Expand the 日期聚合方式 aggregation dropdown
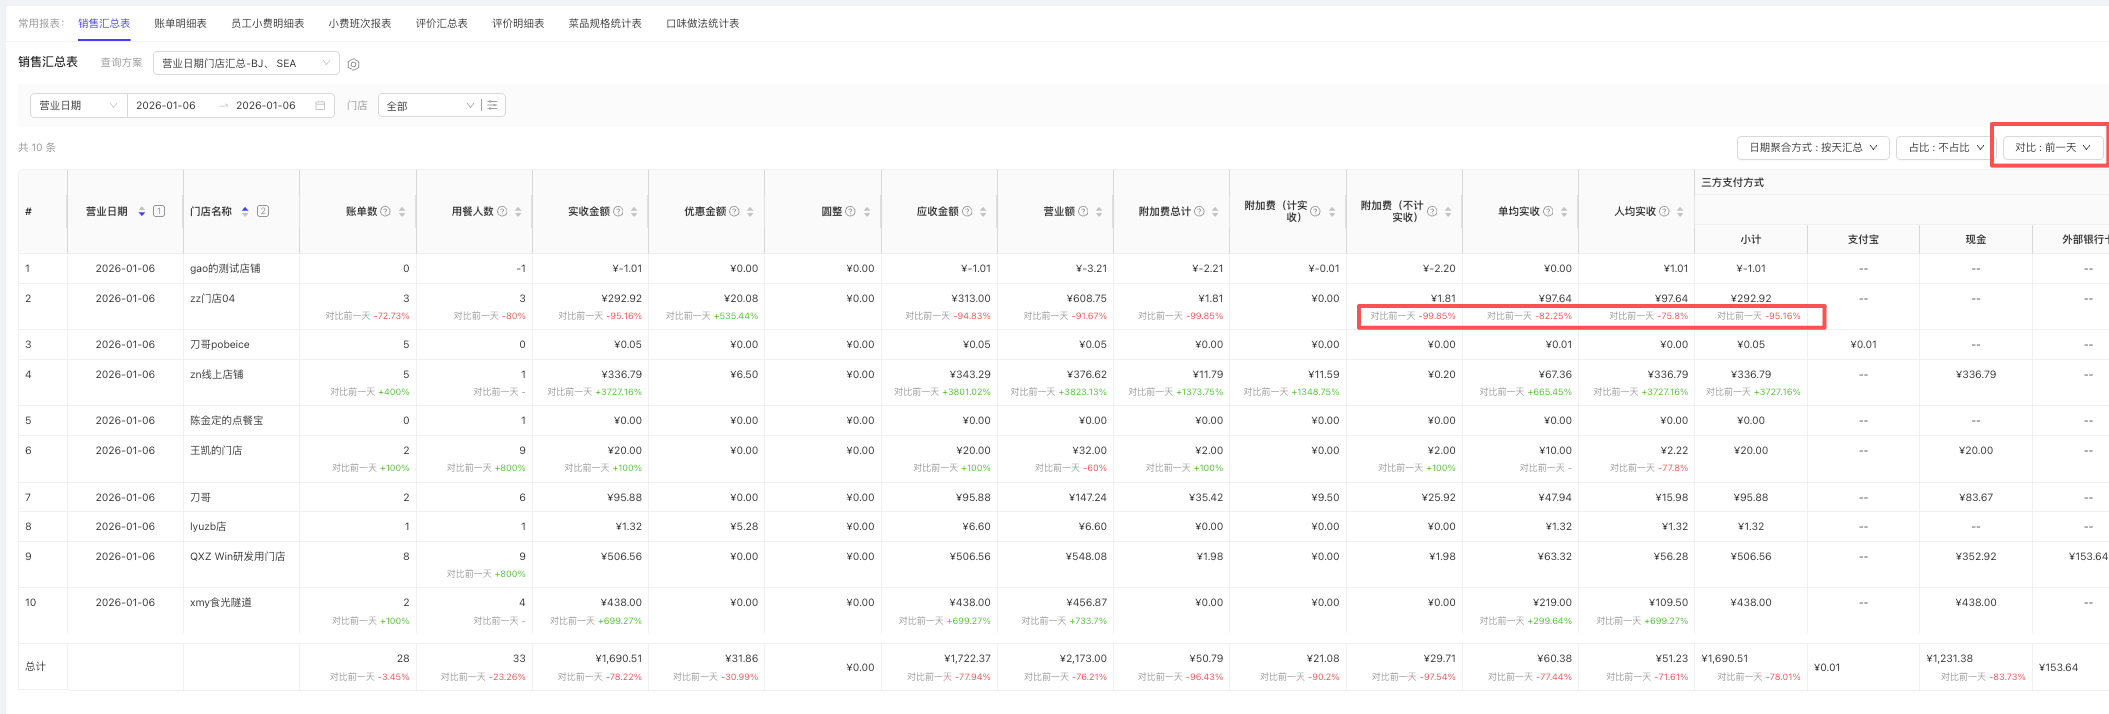 point(1812,147)
